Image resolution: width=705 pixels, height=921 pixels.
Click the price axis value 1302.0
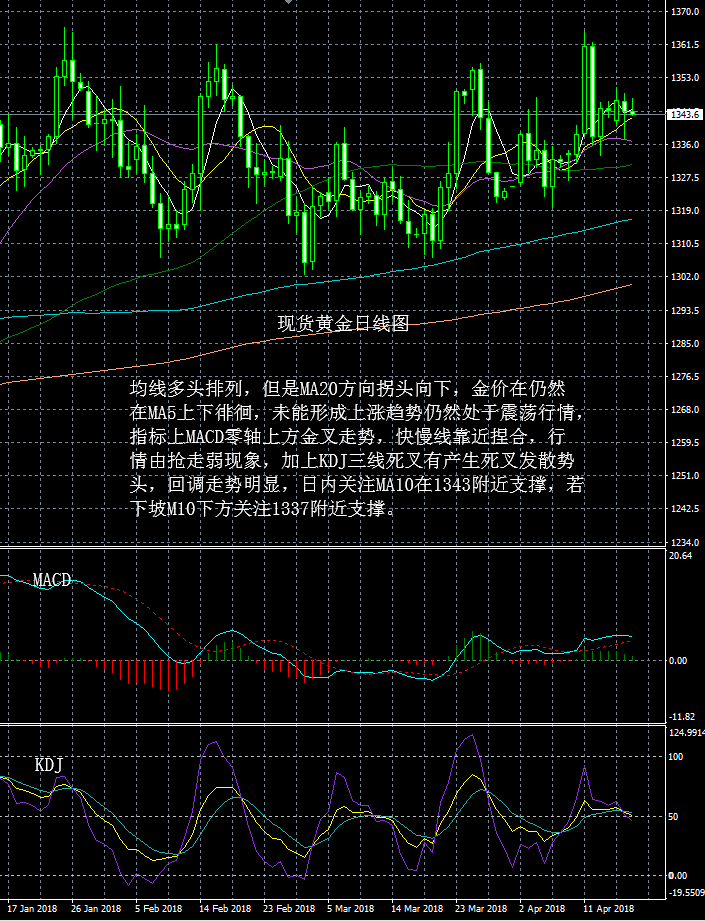pos(685,277)
